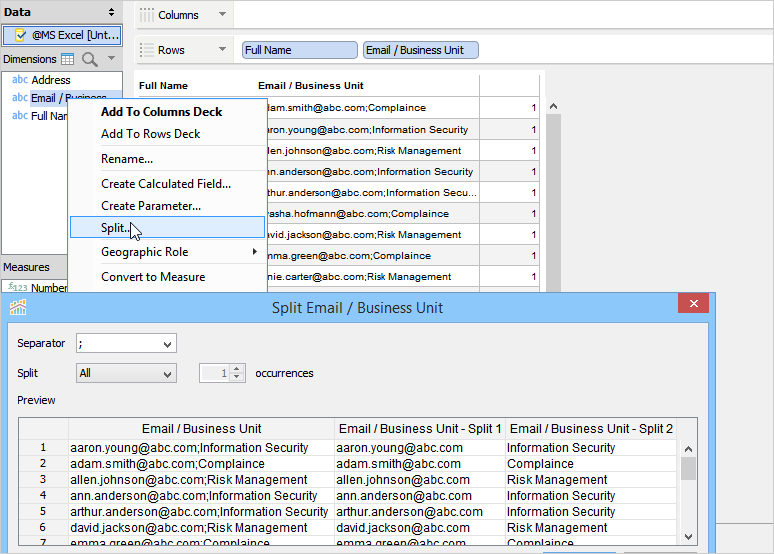Click the Columns deck grip icon

click(x=147, y=15)
